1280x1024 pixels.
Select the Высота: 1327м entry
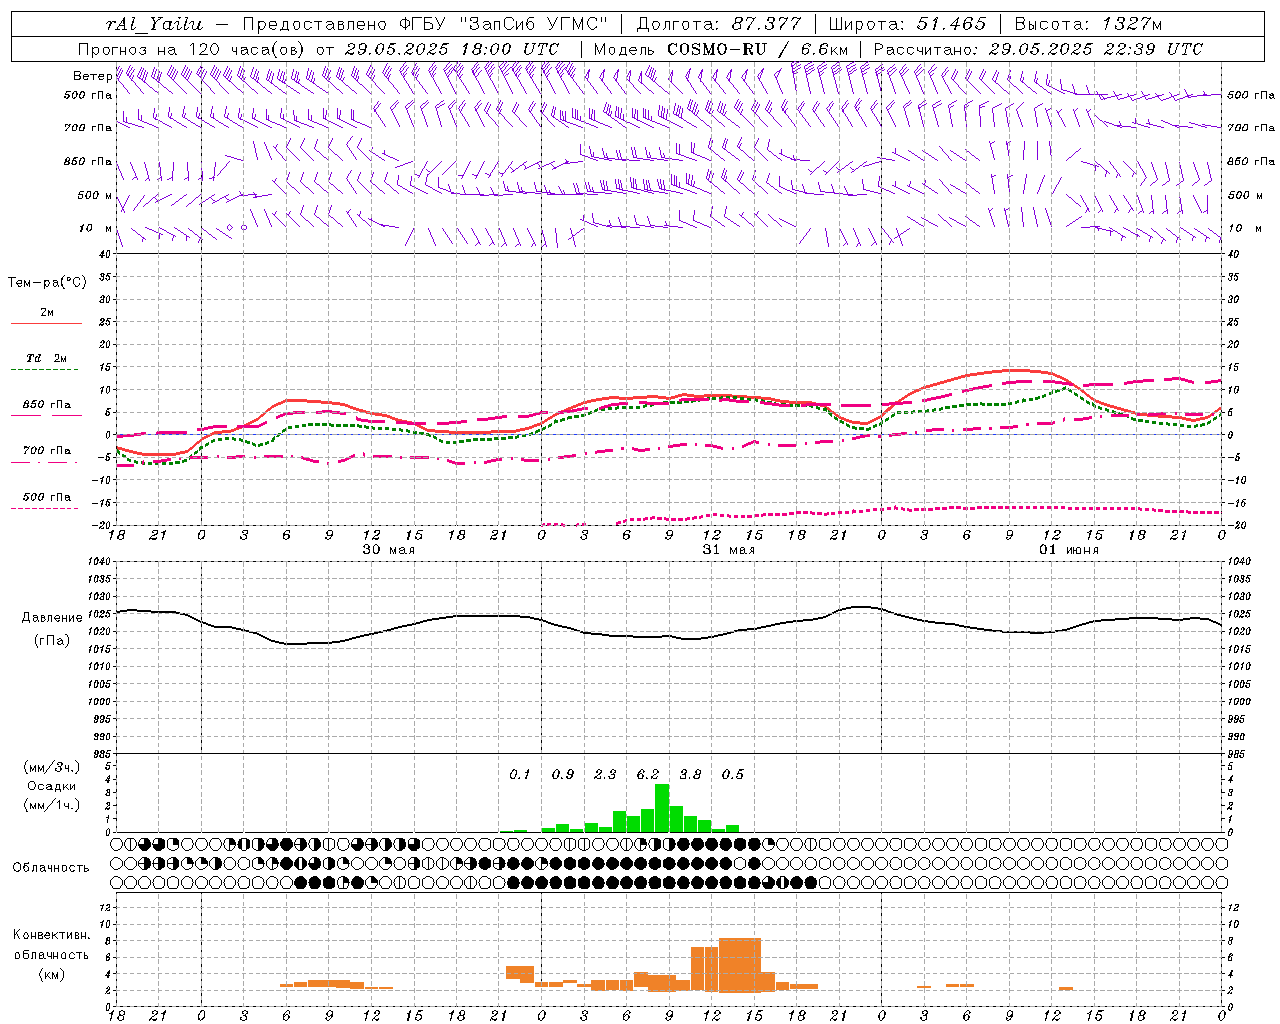click(x=1088, y=24)
